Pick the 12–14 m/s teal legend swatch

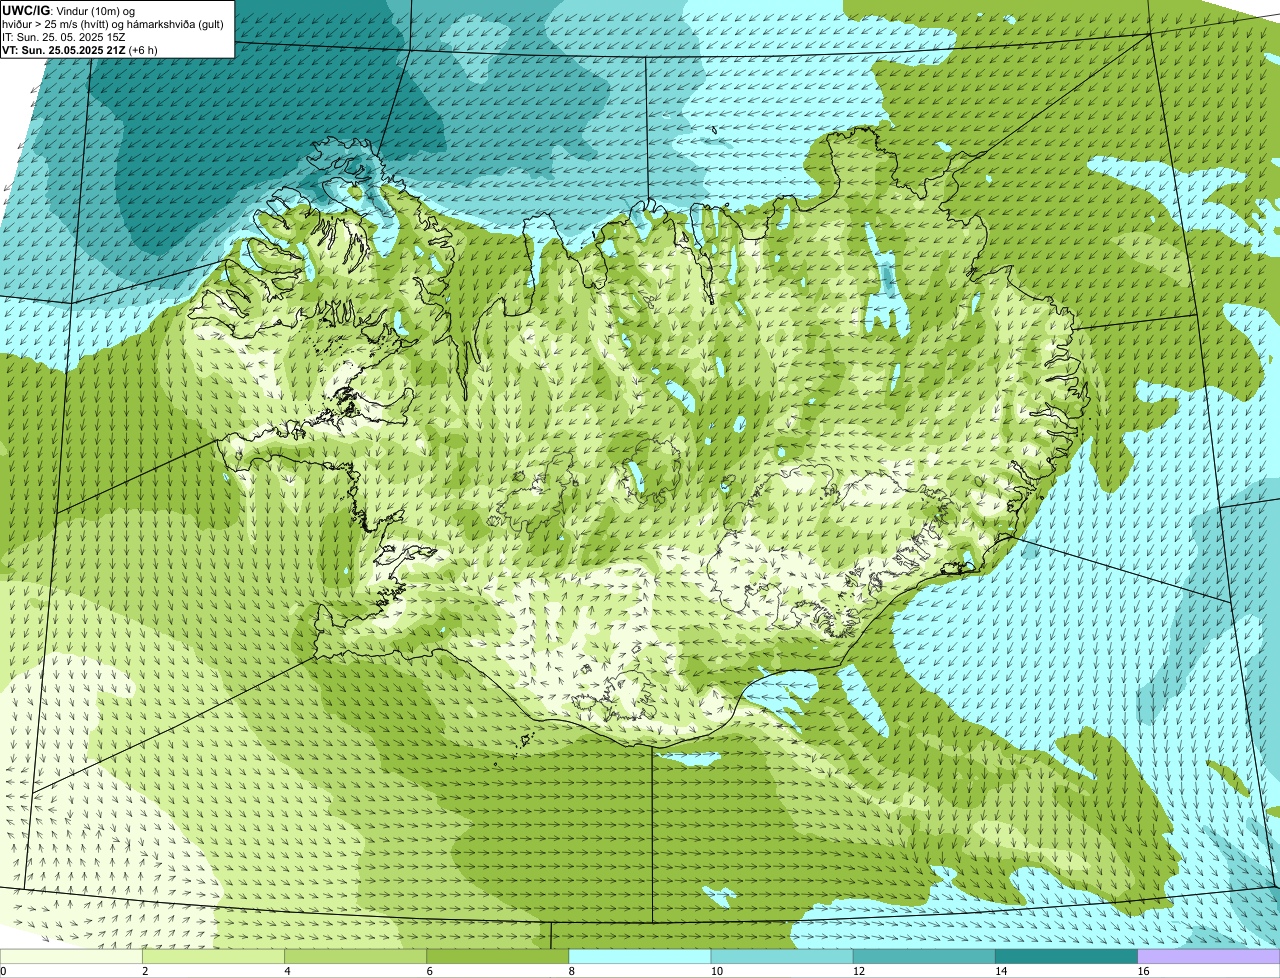[x=924, y=957]
